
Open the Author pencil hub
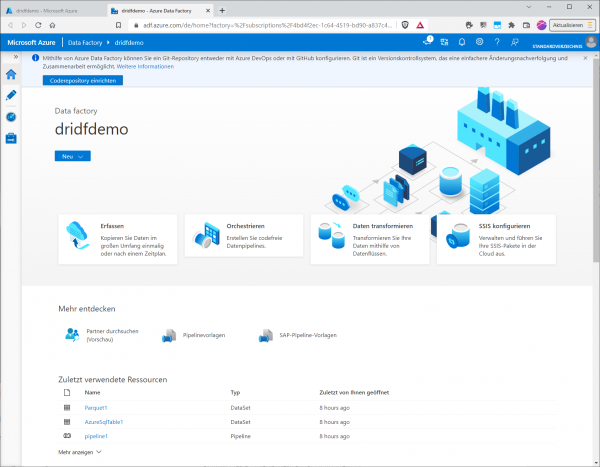(11, 95)
